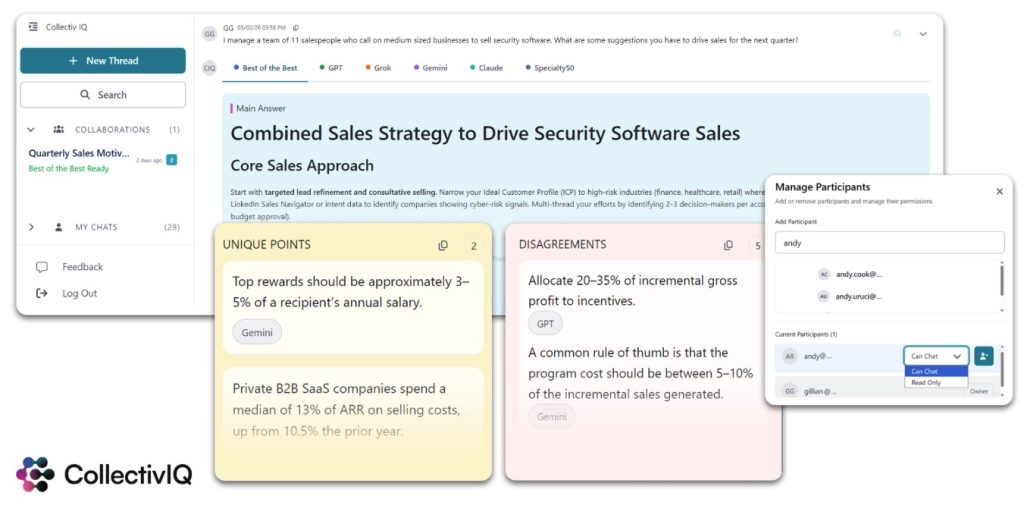Click the GG user avatar on the prompt
The width and height of the screenshot is (1024, 527).
coord(210,34)
